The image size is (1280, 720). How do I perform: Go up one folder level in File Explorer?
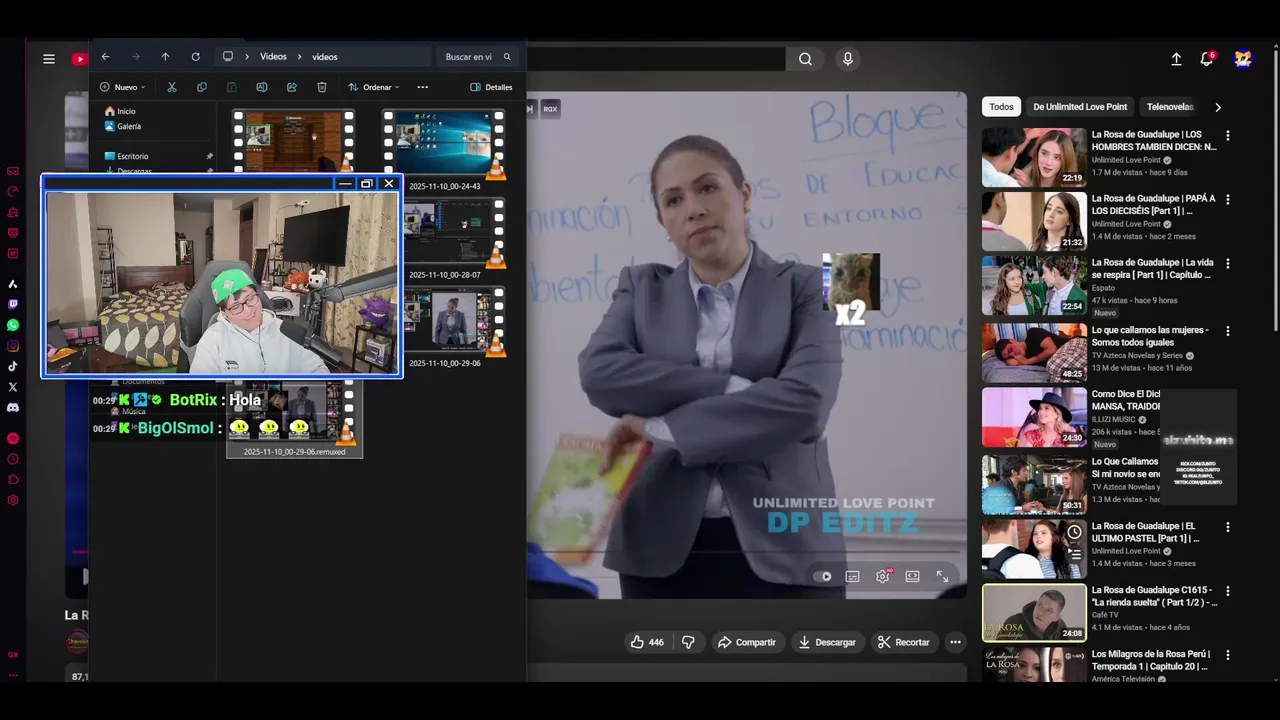pos(166,57)
